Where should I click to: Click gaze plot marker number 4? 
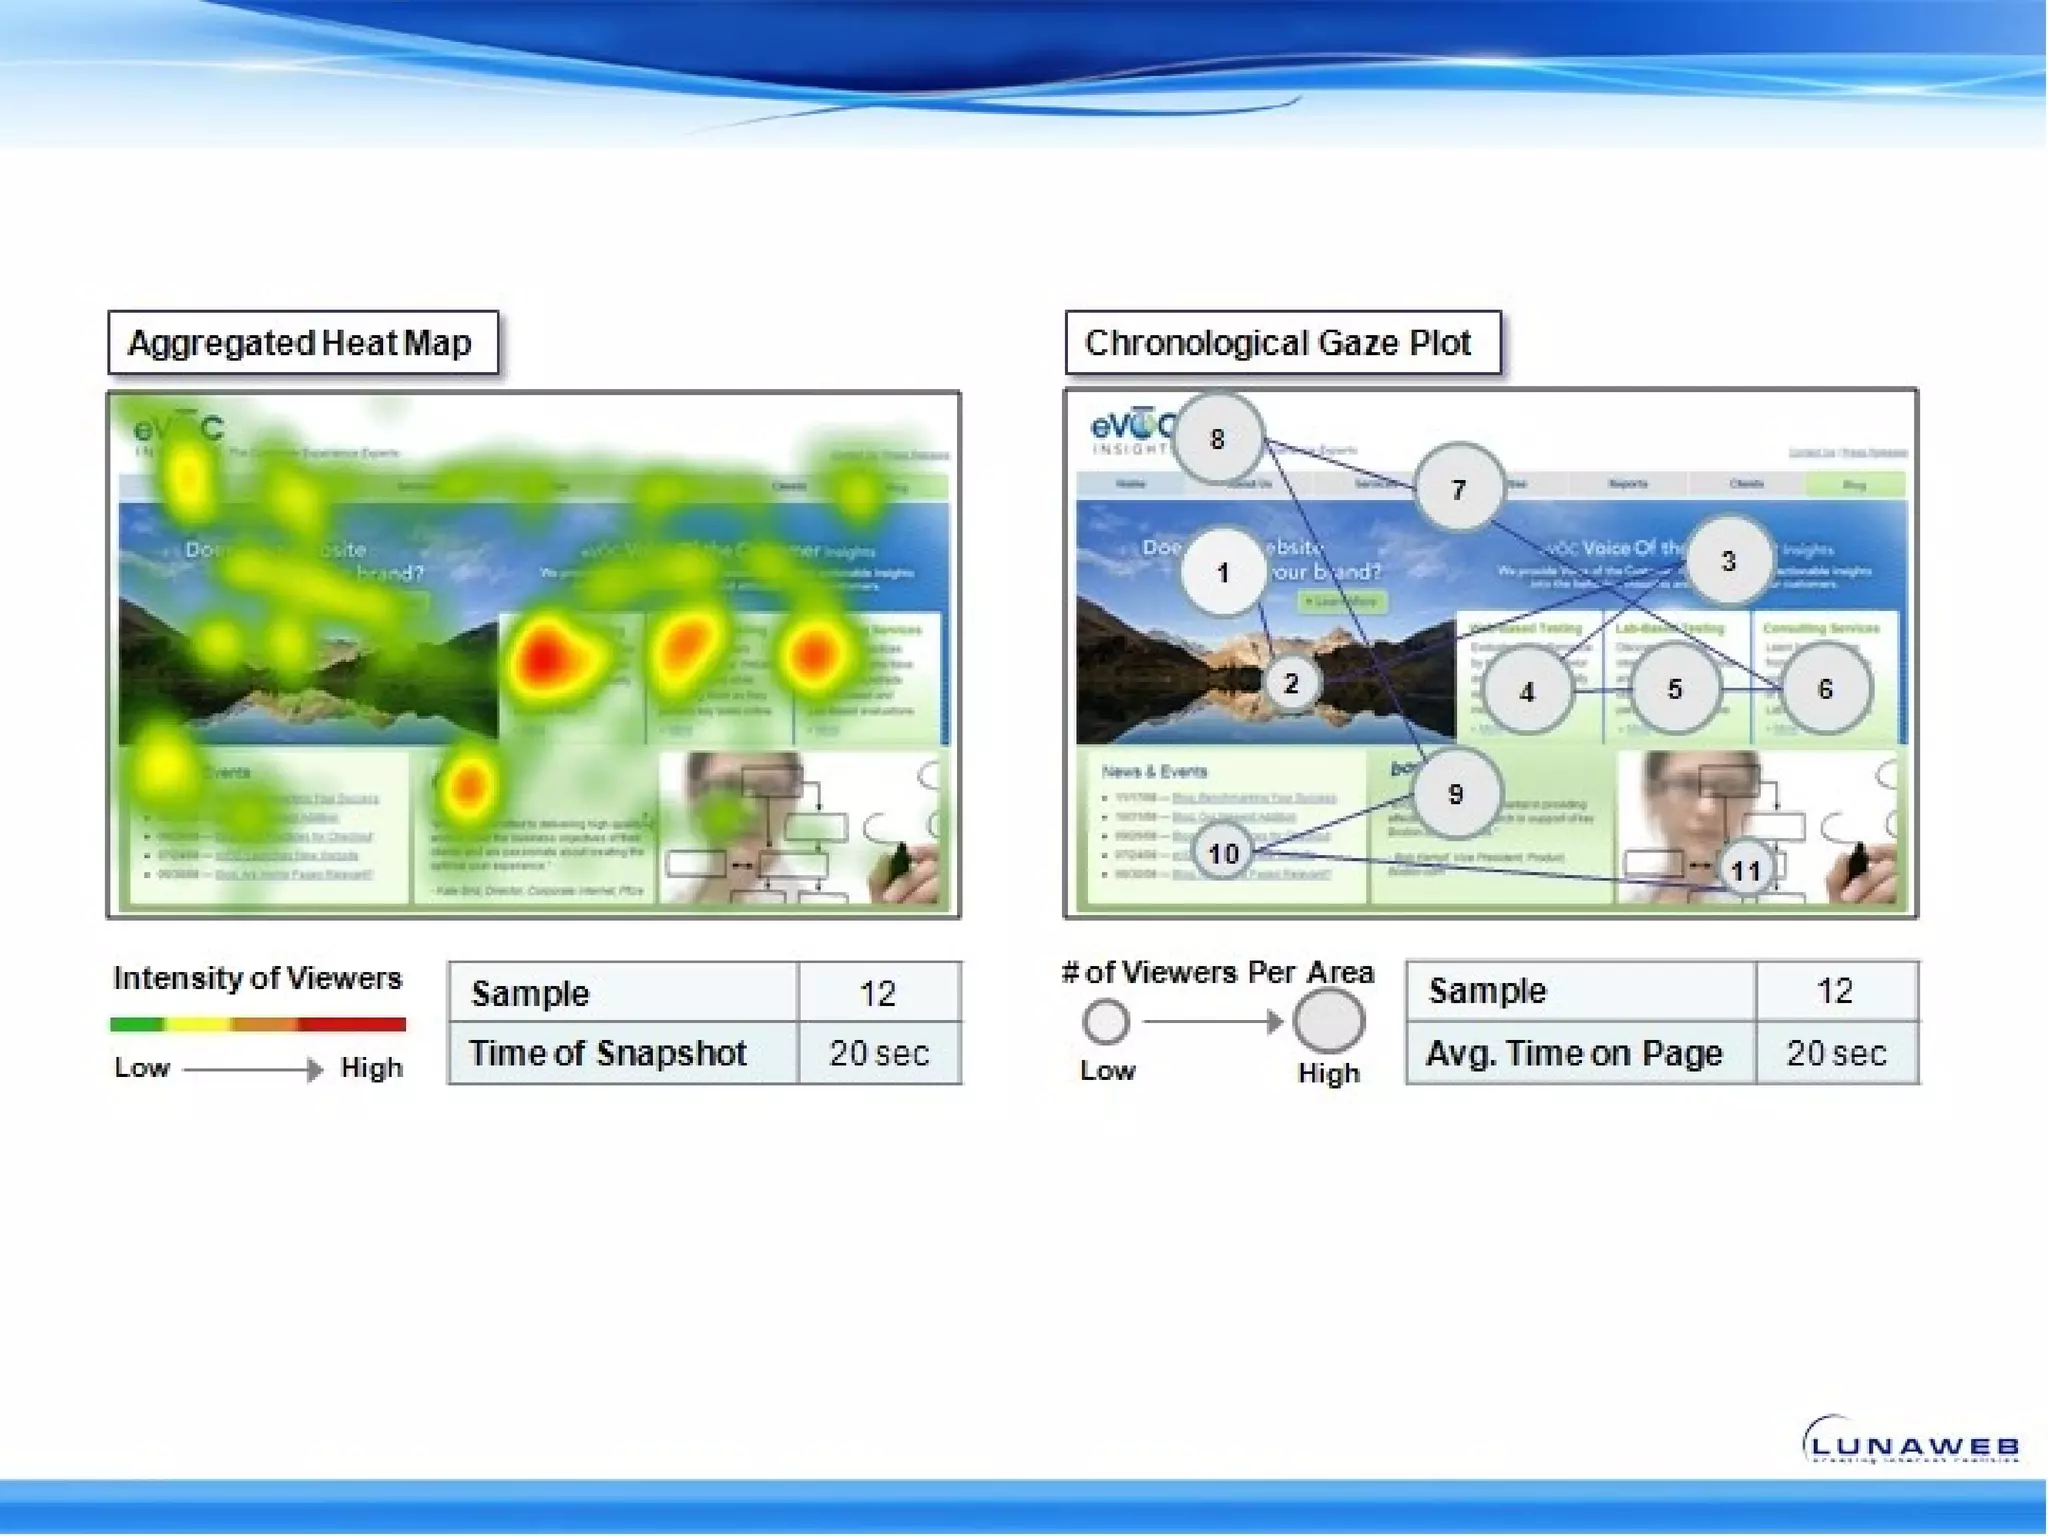[x=1526, y=691]
